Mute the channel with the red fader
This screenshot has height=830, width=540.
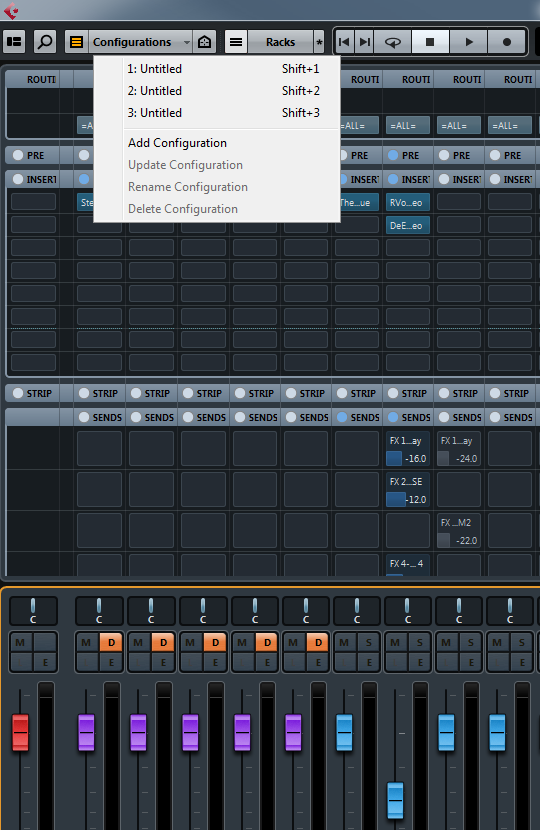[x=20, y=642]
